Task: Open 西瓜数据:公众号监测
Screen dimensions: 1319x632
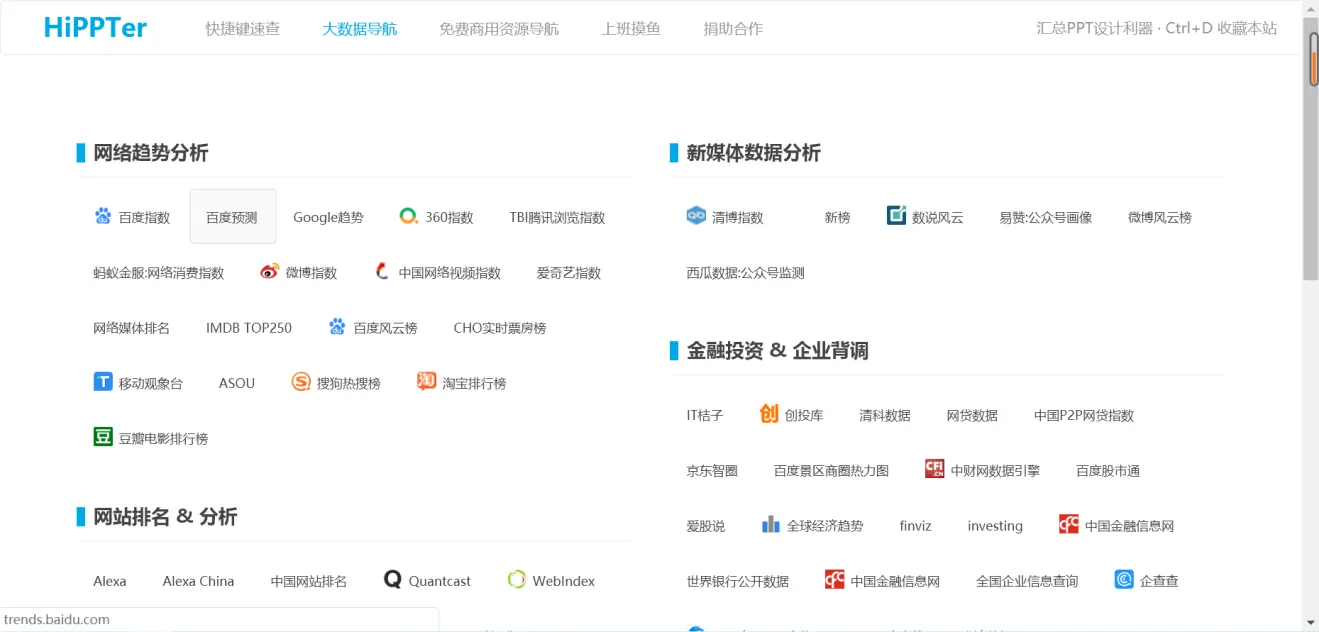Action: [746, 272]
